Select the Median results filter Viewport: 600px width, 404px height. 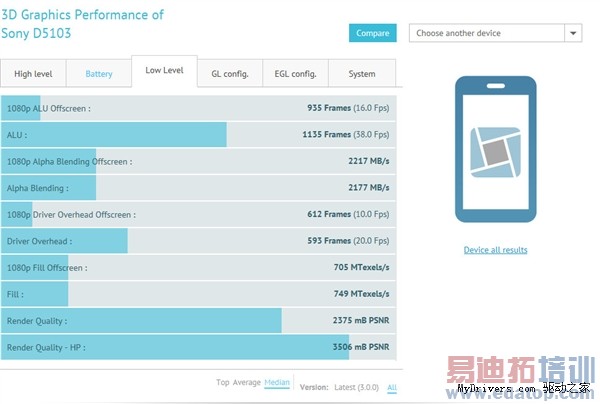pyautogui.click(x=277, y=382)
